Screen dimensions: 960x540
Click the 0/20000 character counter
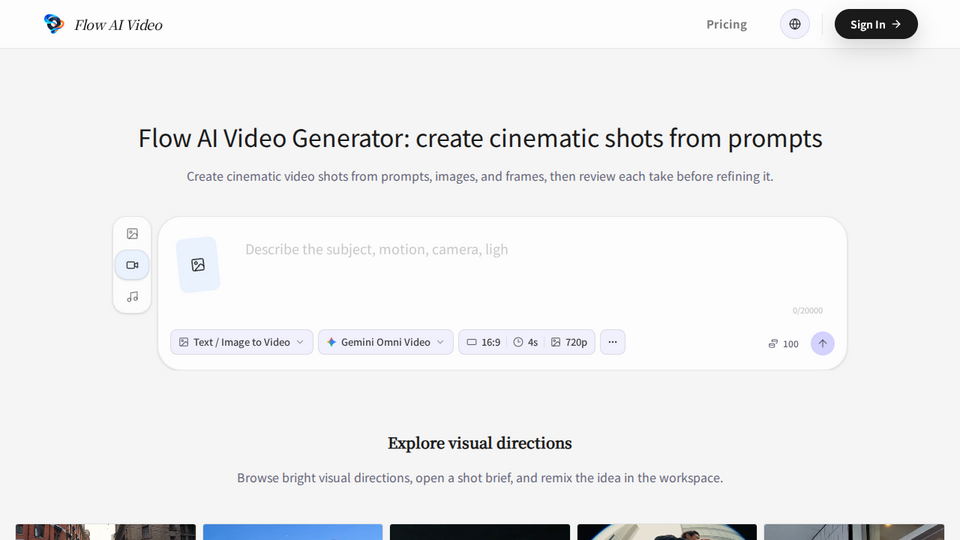(x=807, y=310)
